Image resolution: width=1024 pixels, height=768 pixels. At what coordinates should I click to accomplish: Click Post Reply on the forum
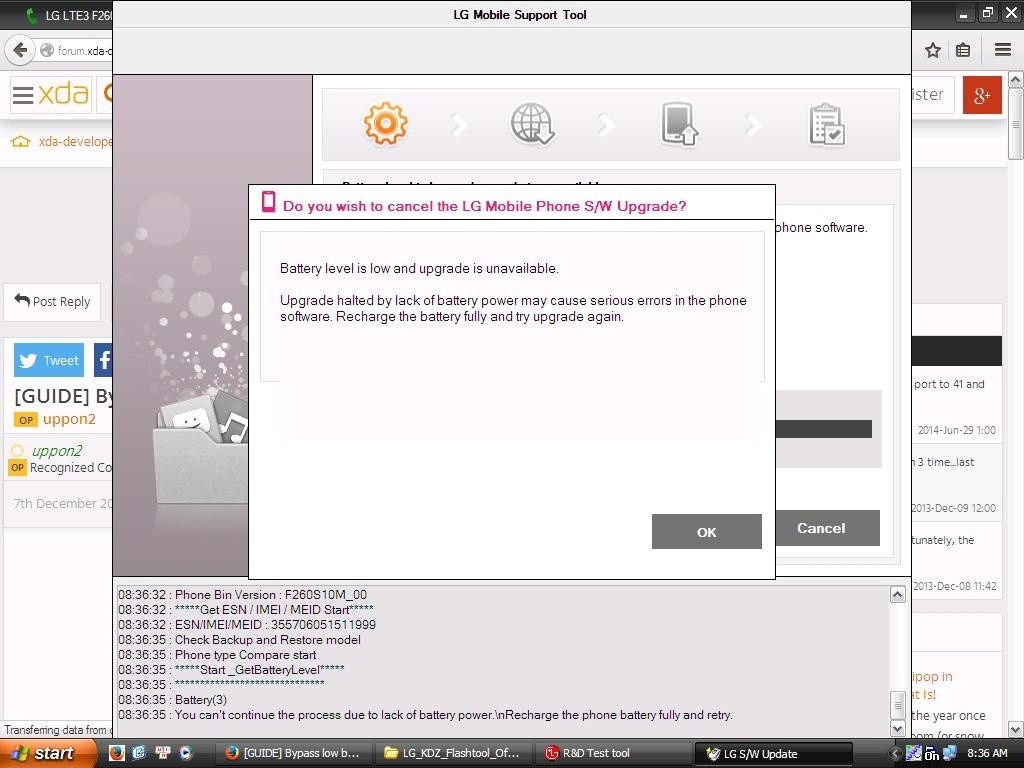52,301
